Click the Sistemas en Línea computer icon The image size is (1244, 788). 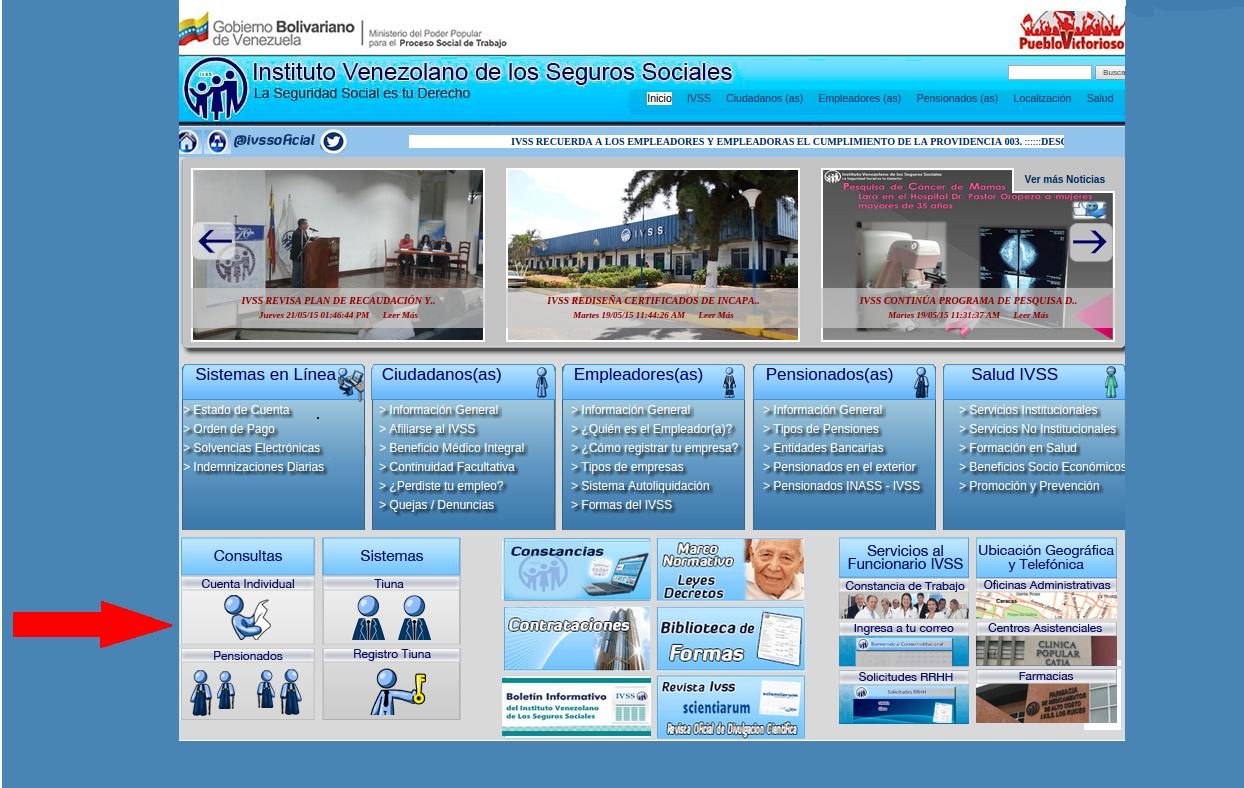(x=351, y=383)
